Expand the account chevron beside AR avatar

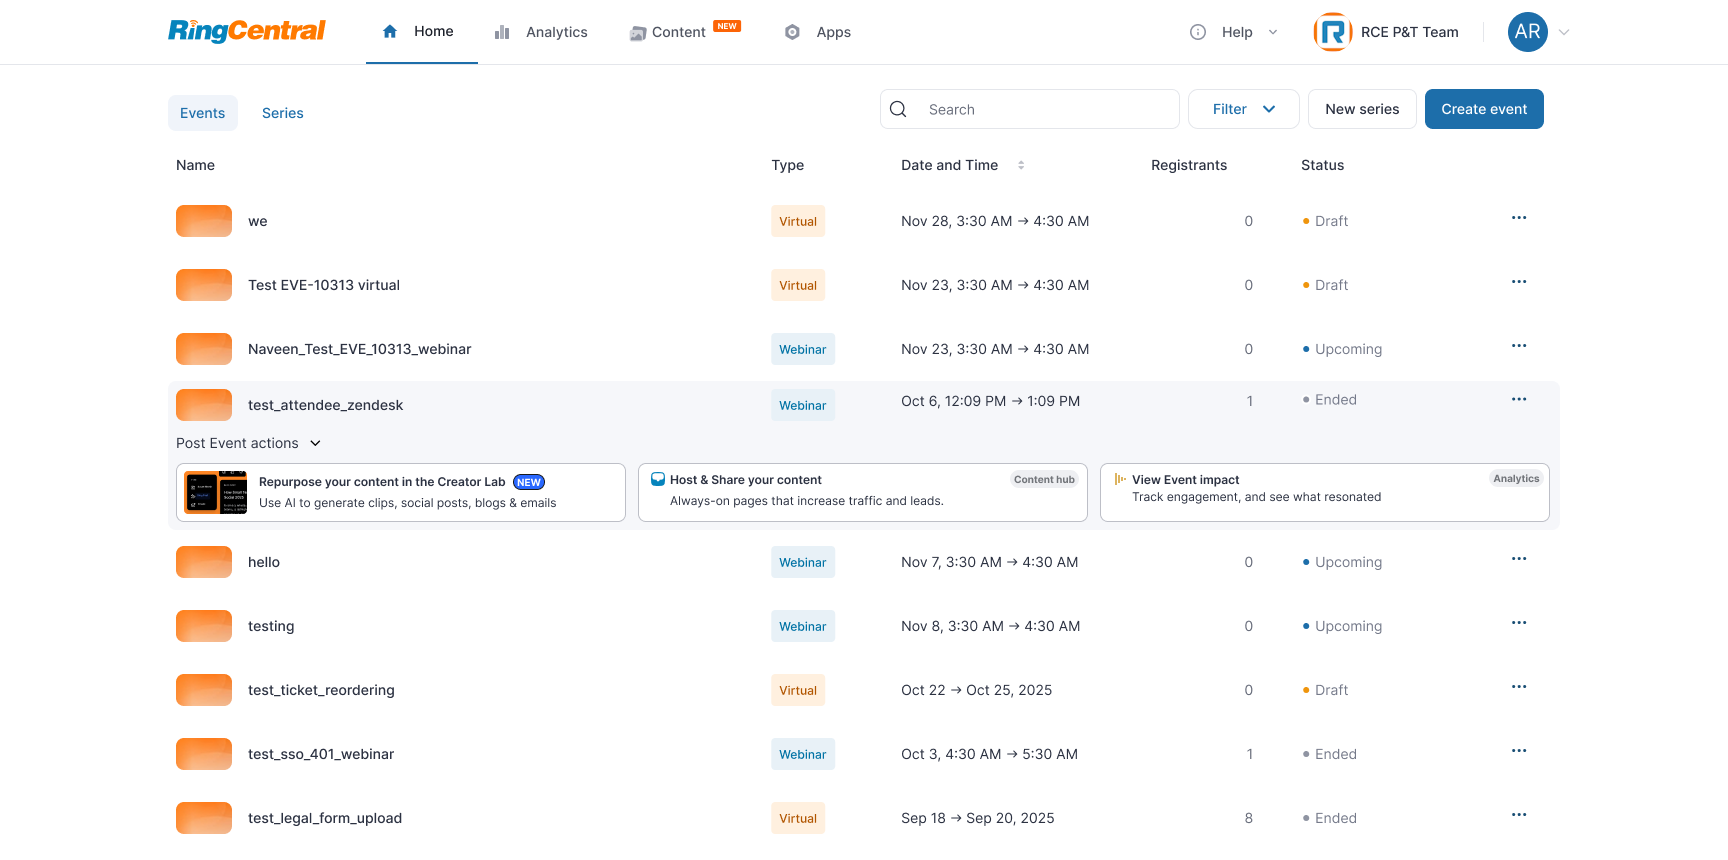[1564, 32]
